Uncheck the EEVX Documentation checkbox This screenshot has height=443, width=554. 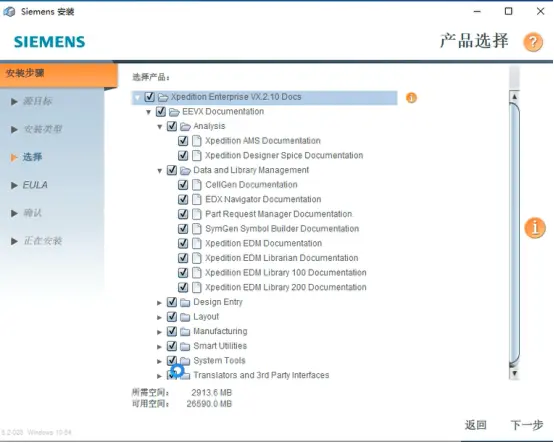[x=161, y=112]
